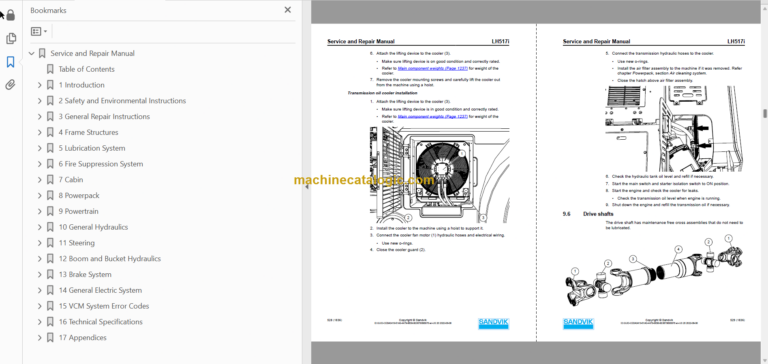Click bookmark icon beside 17 Appendices
Image resolution: width=768 pixels, height=364 pixels.
(50, 338)
